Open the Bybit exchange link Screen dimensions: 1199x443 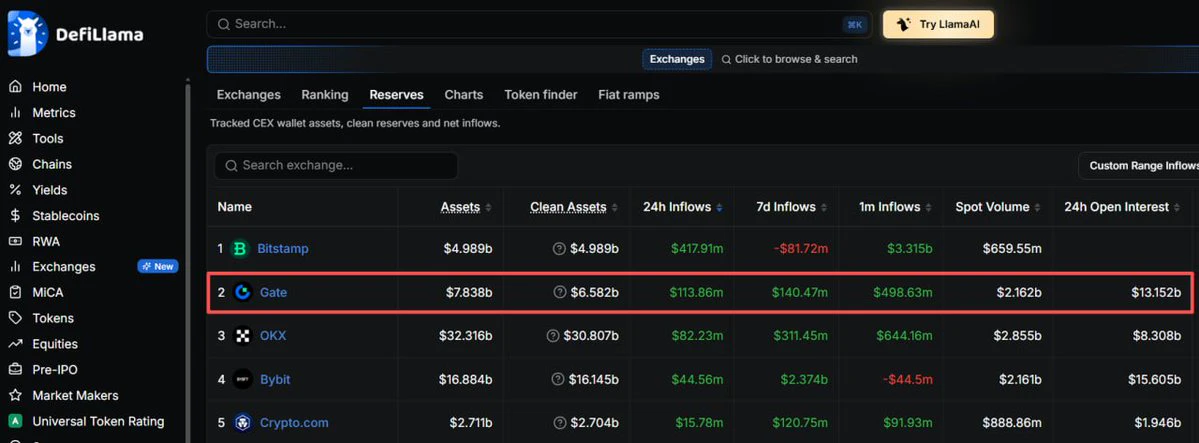[x=275, y=379]
